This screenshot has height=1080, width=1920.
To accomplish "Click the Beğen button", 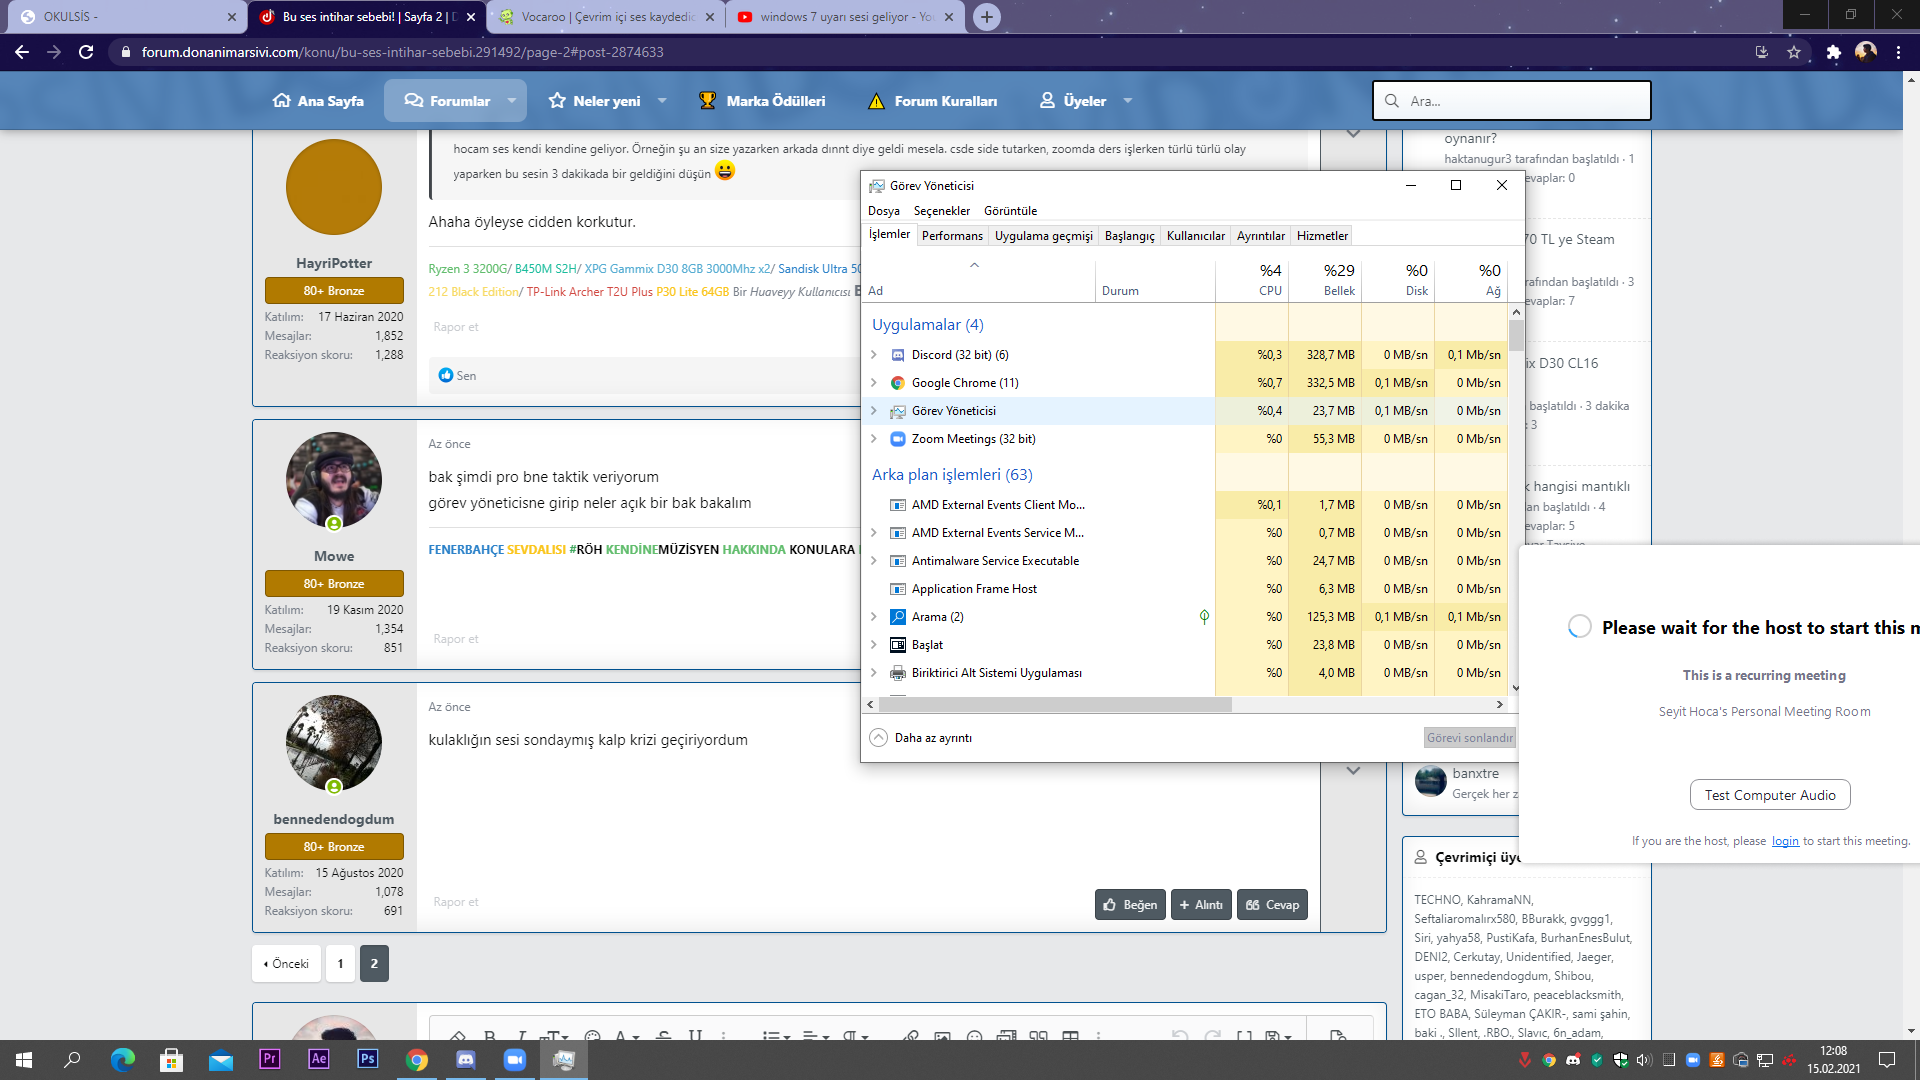I will click(1130, 905).
